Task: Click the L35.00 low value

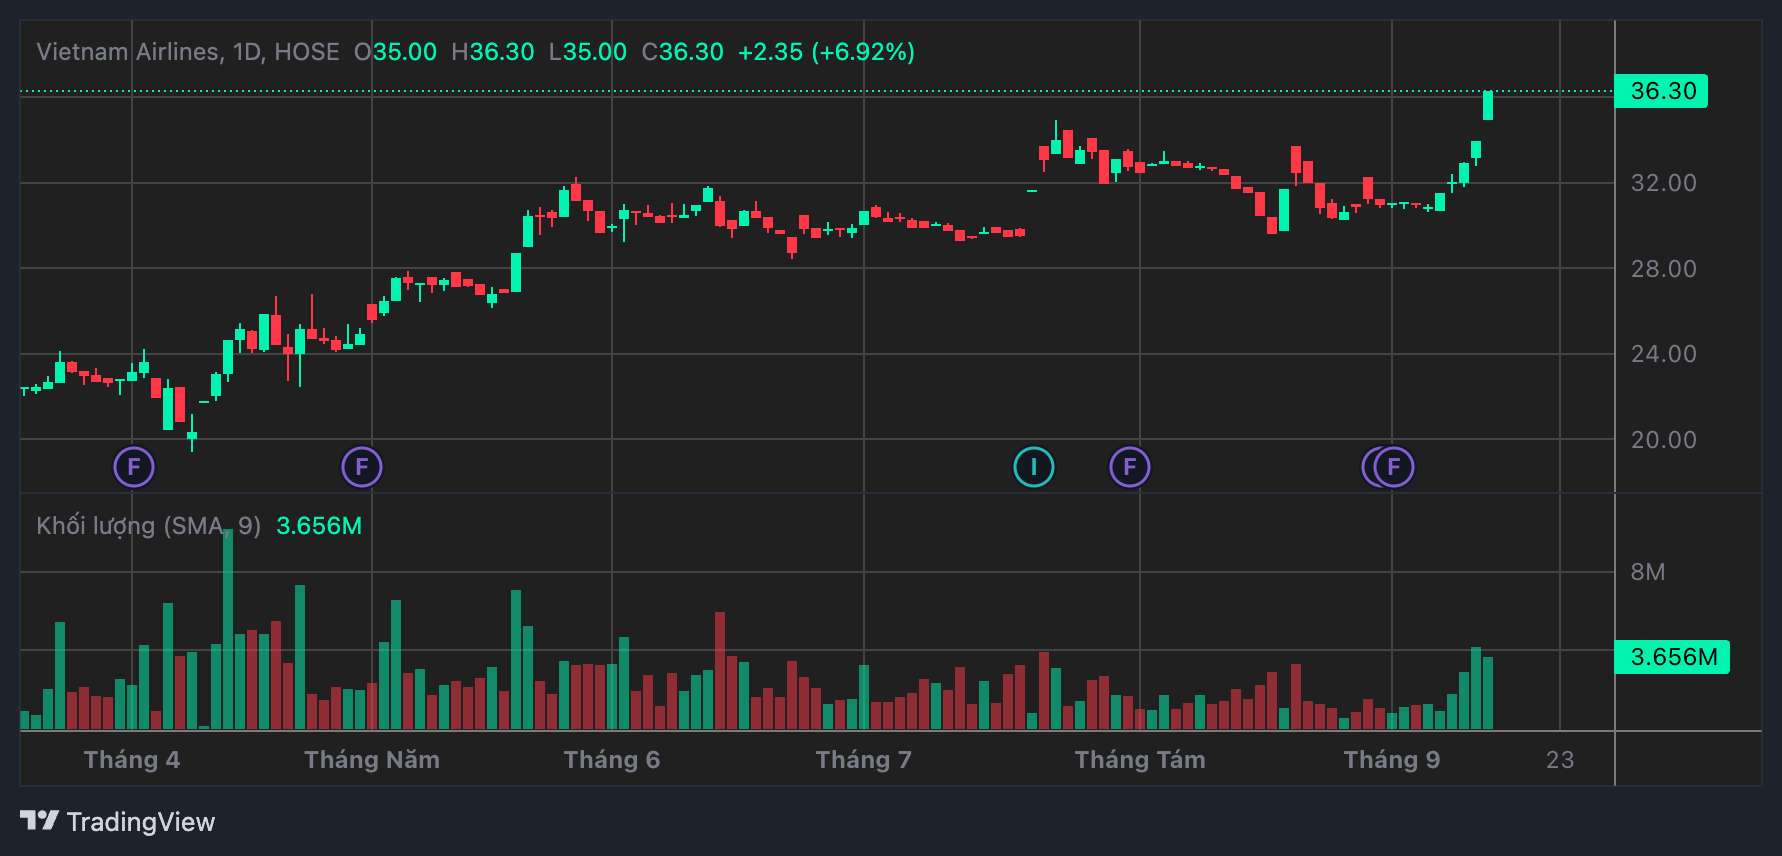Action: coord(588,52)
